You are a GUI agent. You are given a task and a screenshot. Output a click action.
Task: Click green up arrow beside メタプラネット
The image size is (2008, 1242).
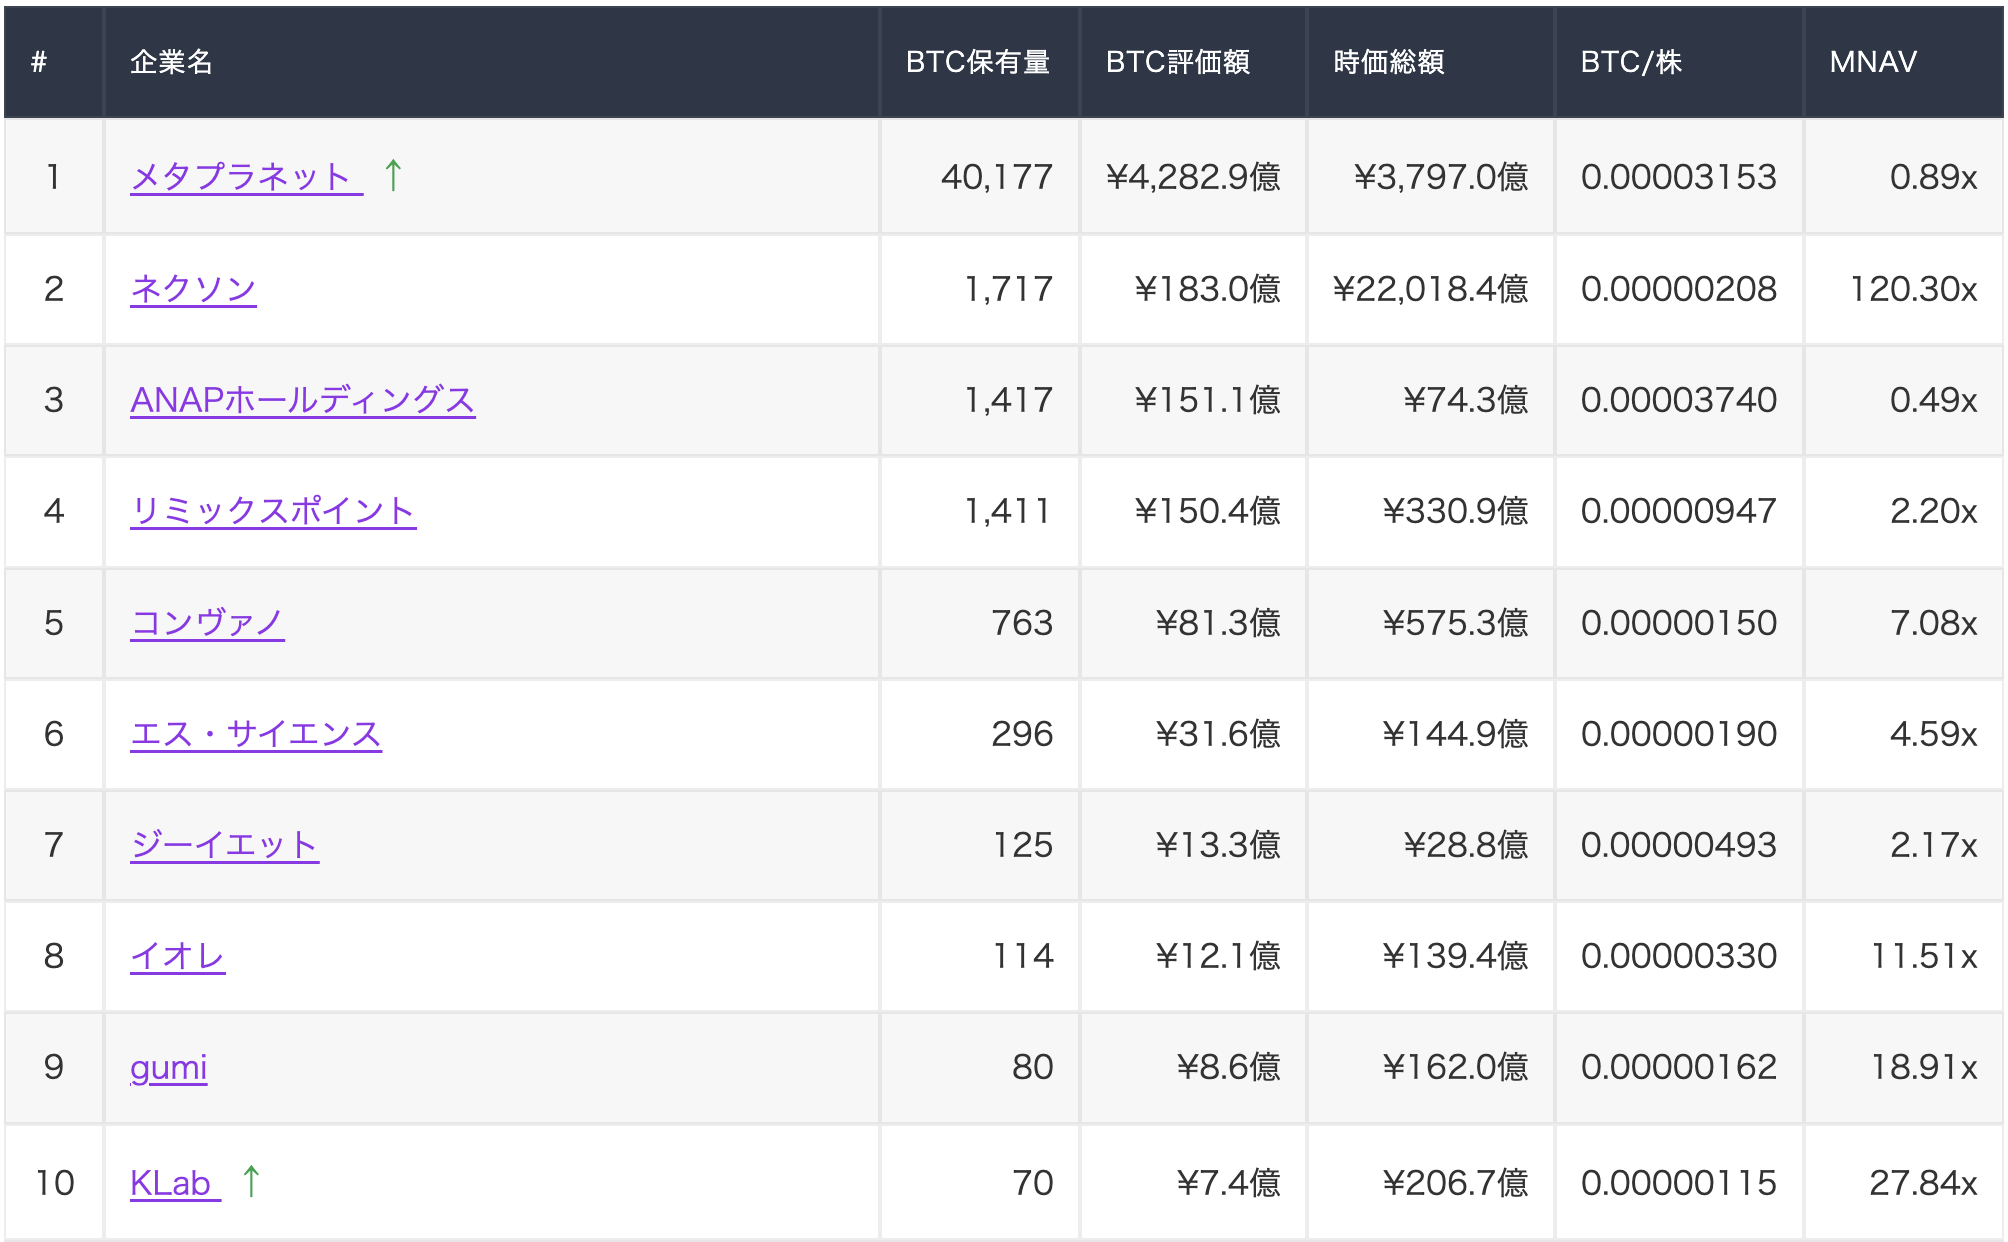coord(393,175)
